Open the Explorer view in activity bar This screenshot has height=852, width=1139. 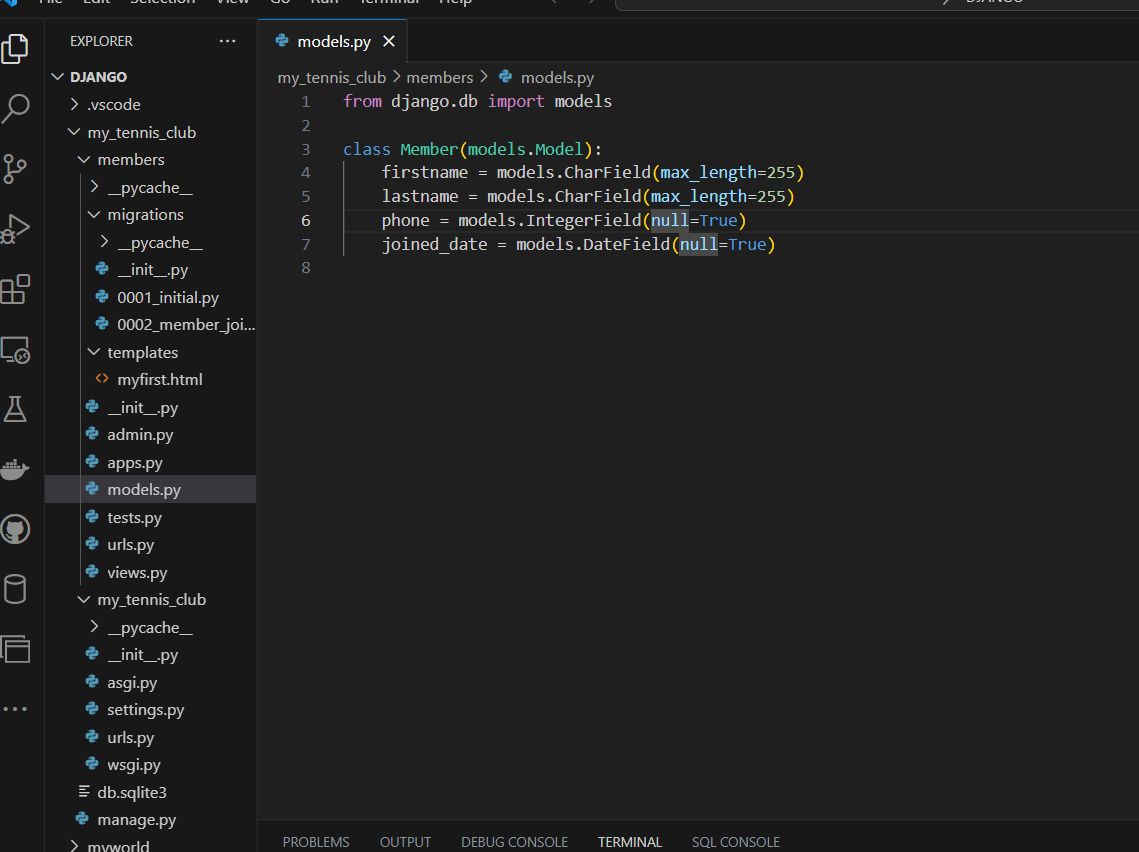pyautogui.click(x=15, y=48)
